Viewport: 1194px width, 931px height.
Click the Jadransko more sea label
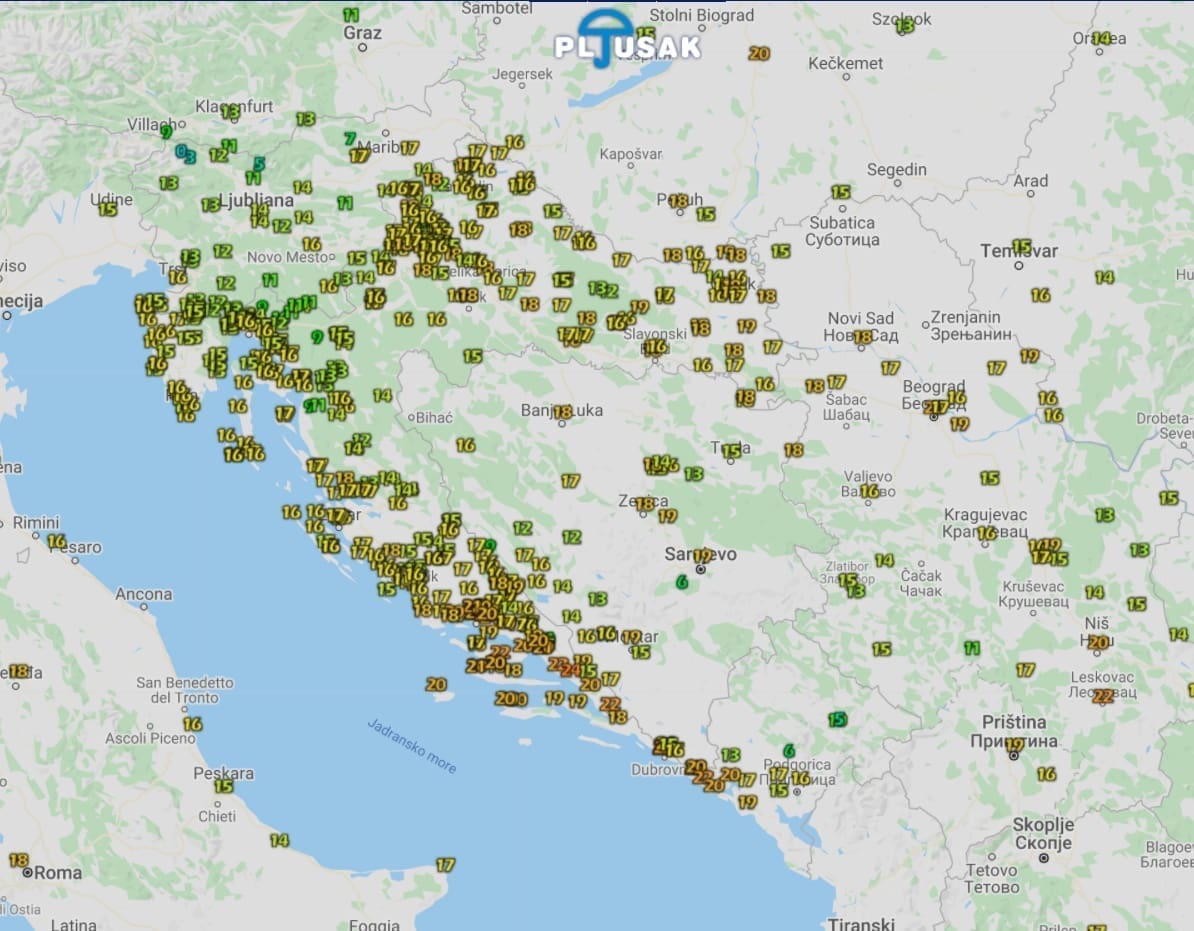[412, 746]
